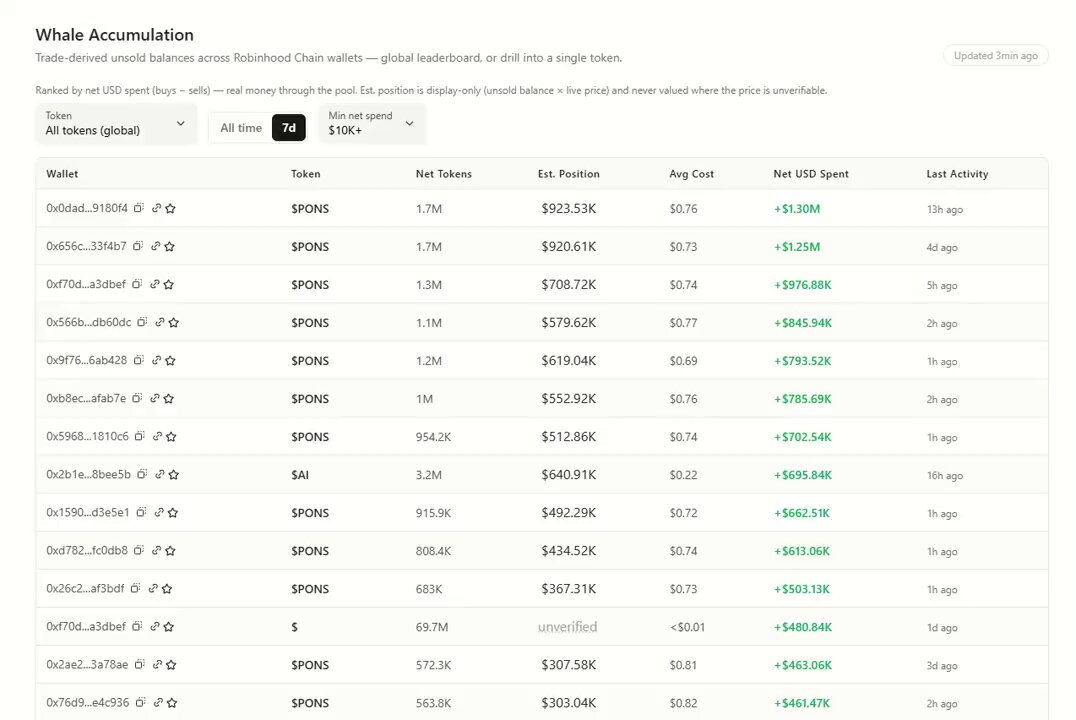The width and height of the screenshot is (1076, 720).
Task: Star the 0xf70d...a3dbef unverified row
Action: 169,627
